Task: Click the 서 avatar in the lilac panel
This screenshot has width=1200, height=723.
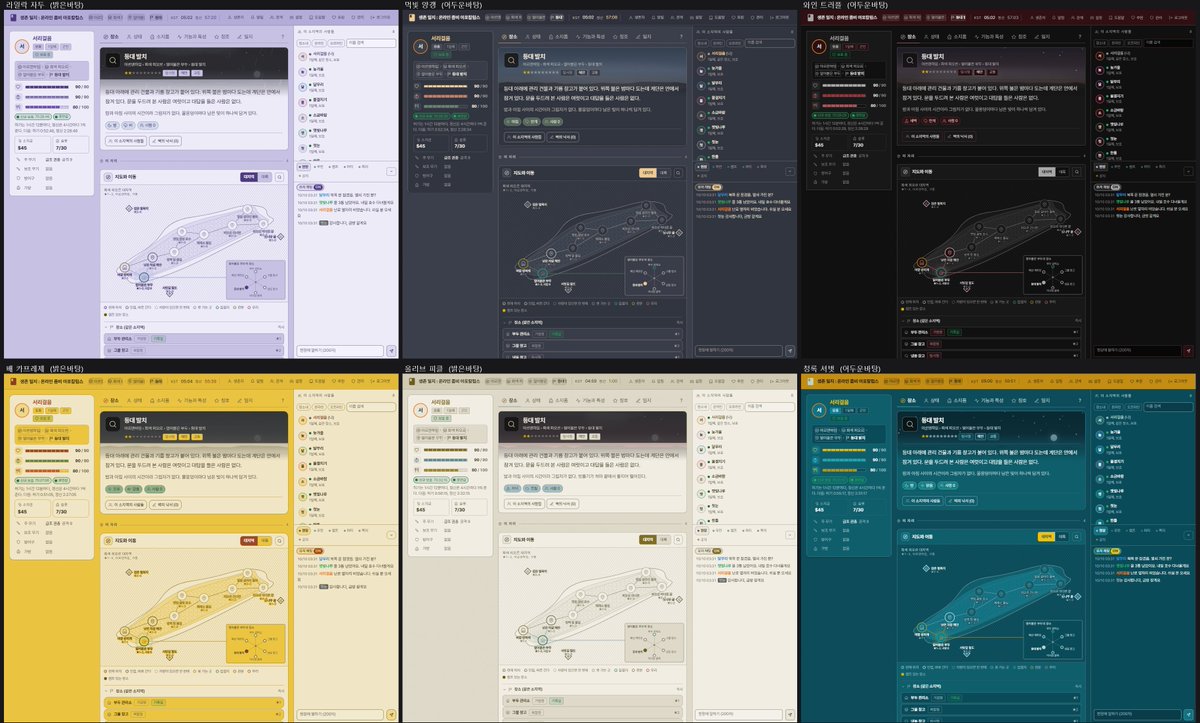Action: [x=24, y=46]
